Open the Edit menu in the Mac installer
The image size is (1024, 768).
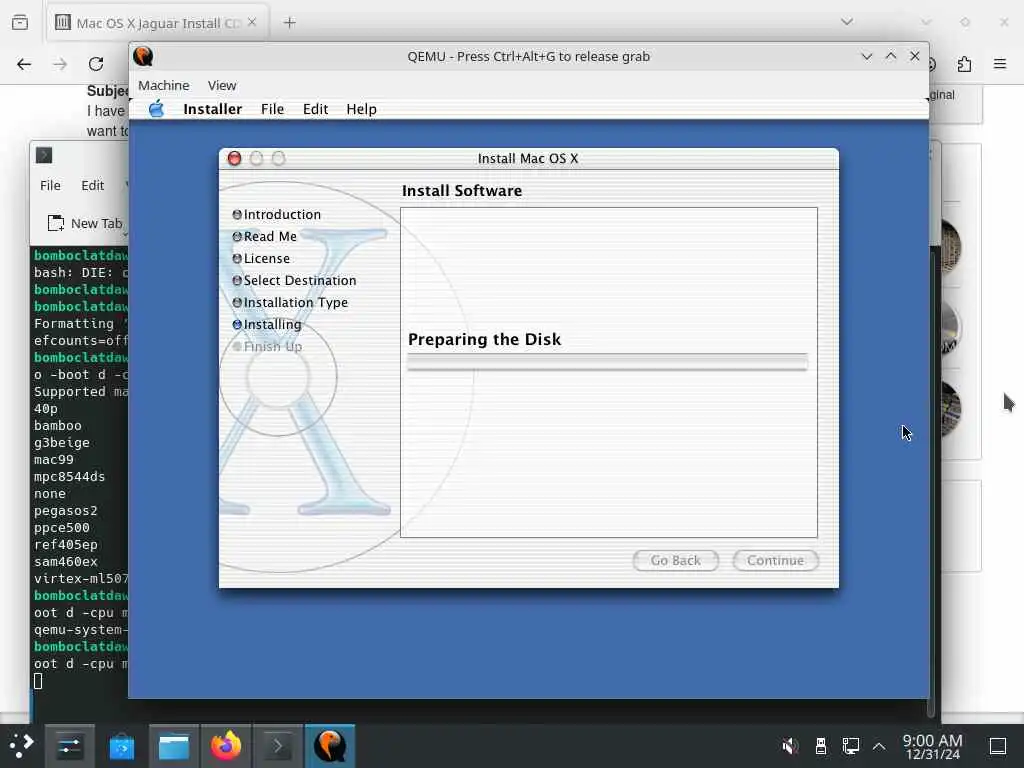(315, 109)
